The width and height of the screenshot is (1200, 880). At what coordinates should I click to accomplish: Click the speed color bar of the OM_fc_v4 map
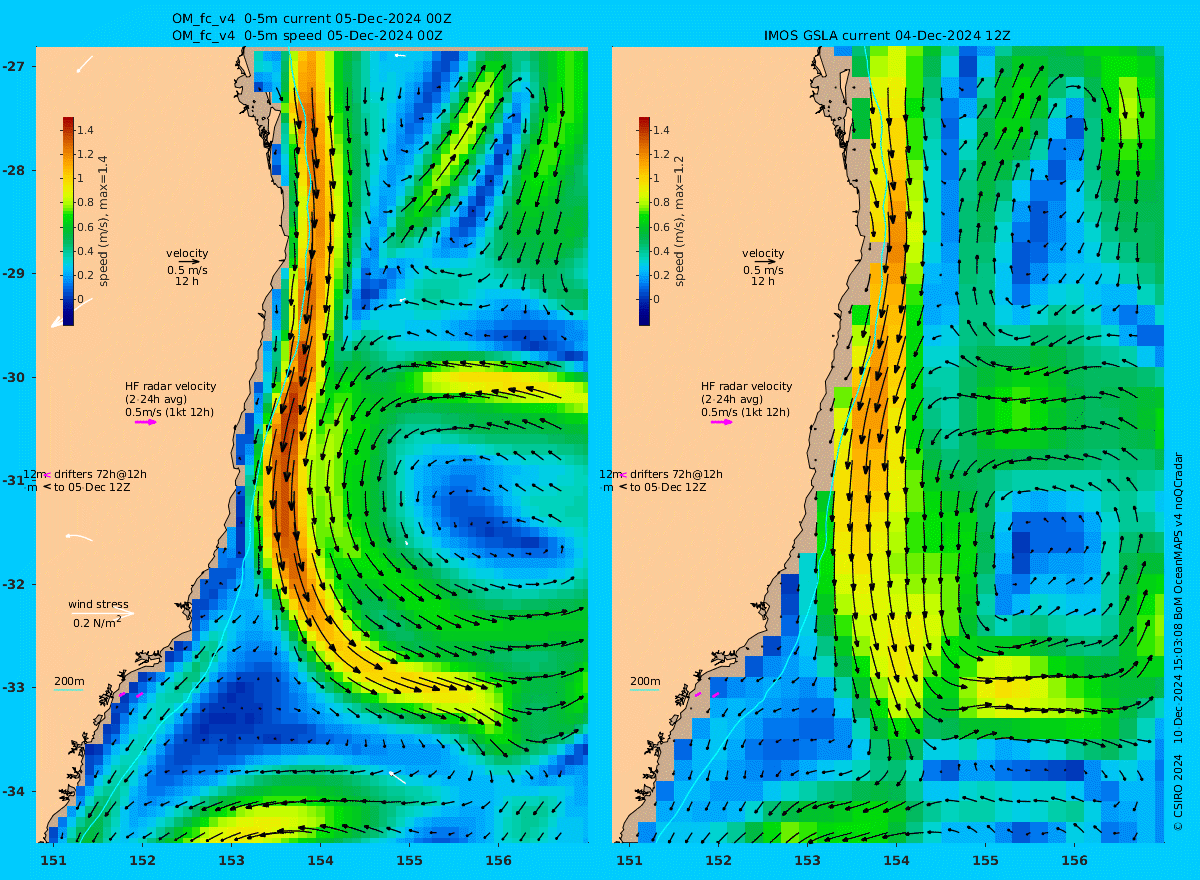coord(69,221)
